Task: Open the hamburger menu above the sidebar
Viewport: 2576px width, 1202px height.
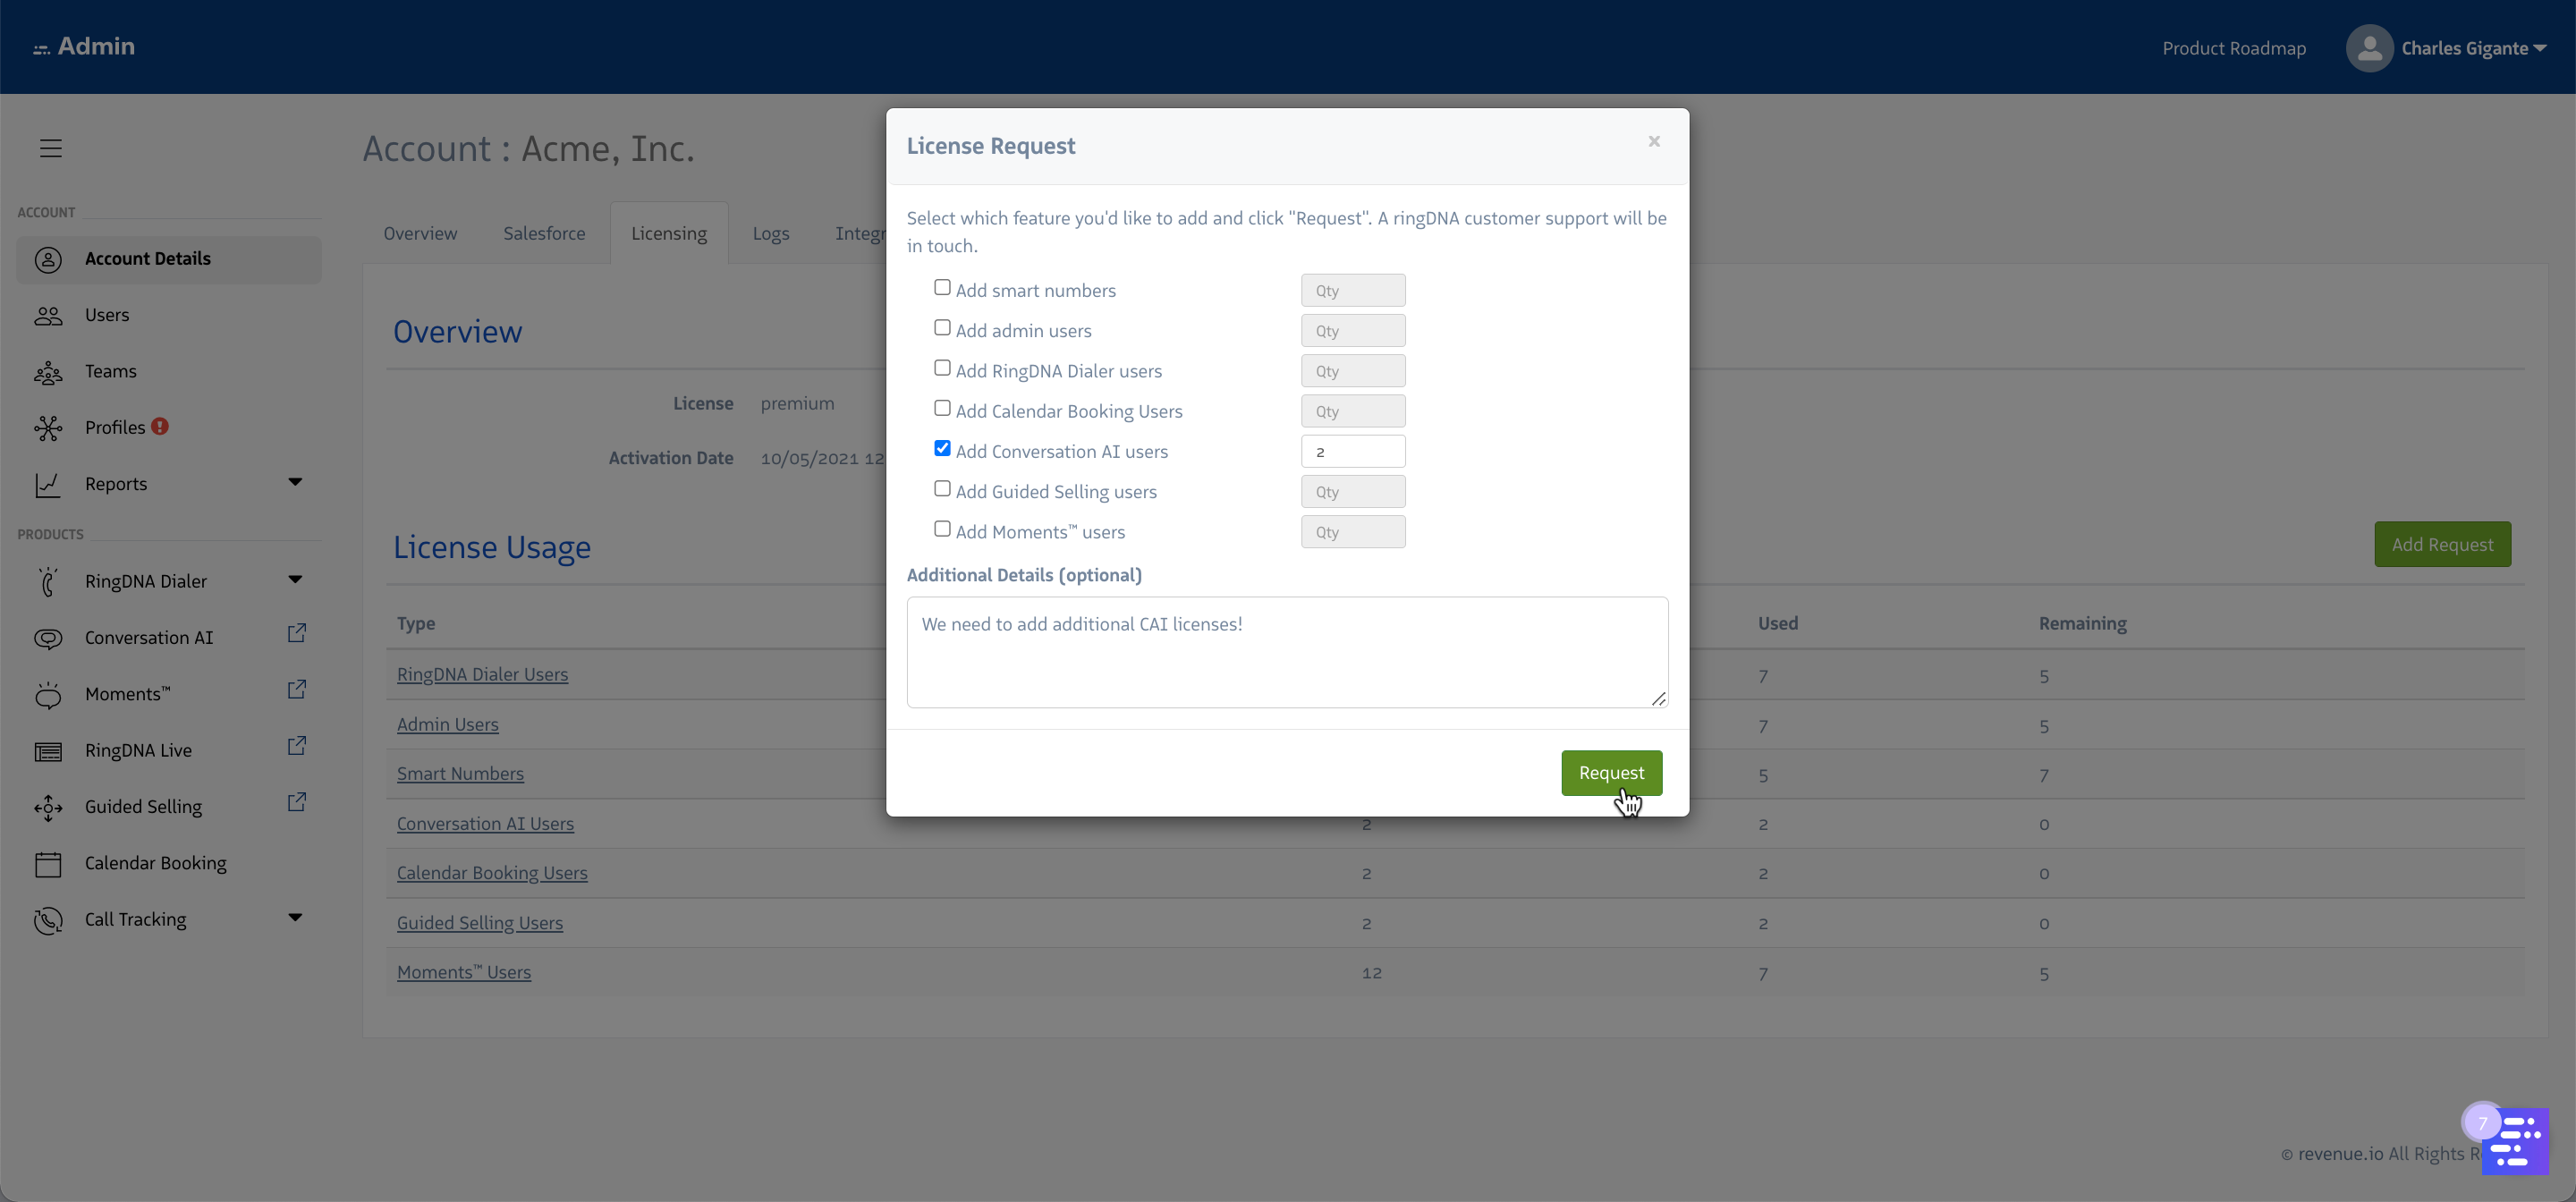Action: click(x=50, y=147)
